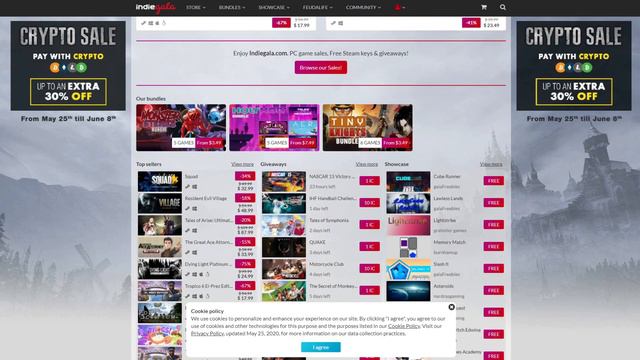Open the Monster bundle thumbnail
The height and width of the screenshot is (360, 640).
coord(181,127)
